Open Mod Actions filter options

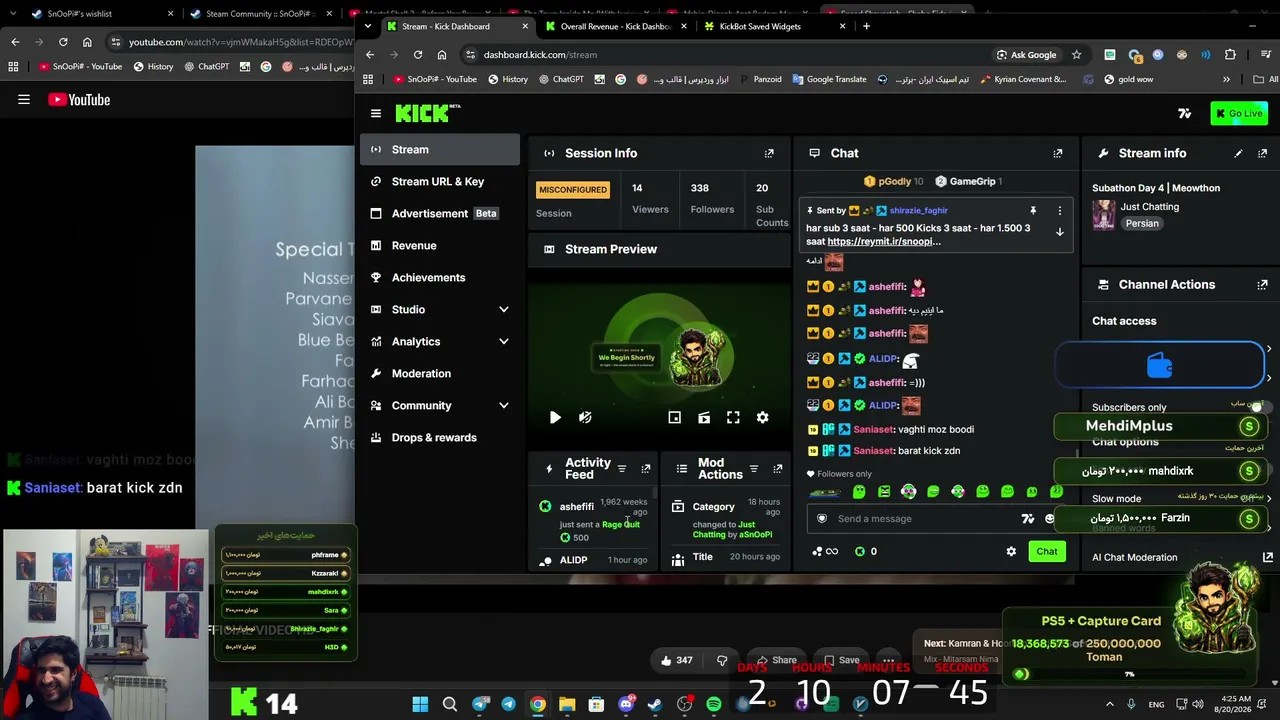tap(753, 469)
